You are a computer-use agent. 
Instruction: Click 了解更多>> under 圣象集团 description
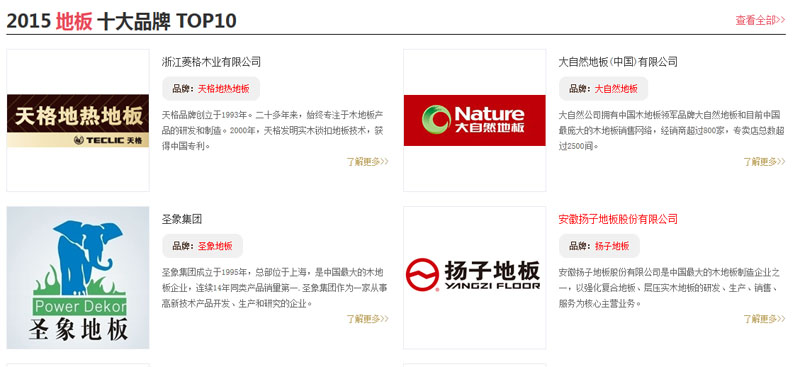tap(367, 319)
